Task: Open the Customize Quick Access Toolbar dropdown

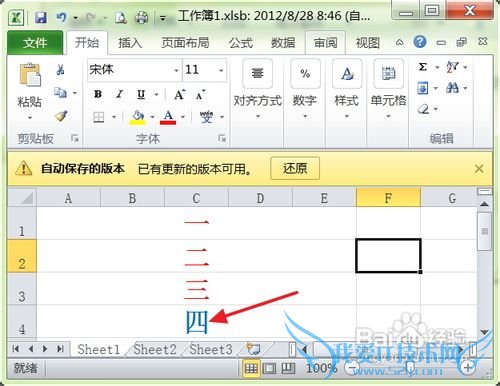Action: point(163,18)
